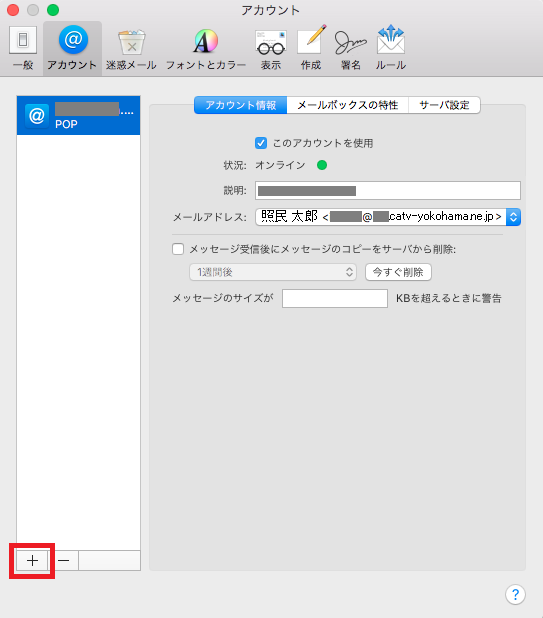Screen dimensions: 543x618
Task: Open help with the question mark button
Action: pyautogui.click(x=515, y=594)
